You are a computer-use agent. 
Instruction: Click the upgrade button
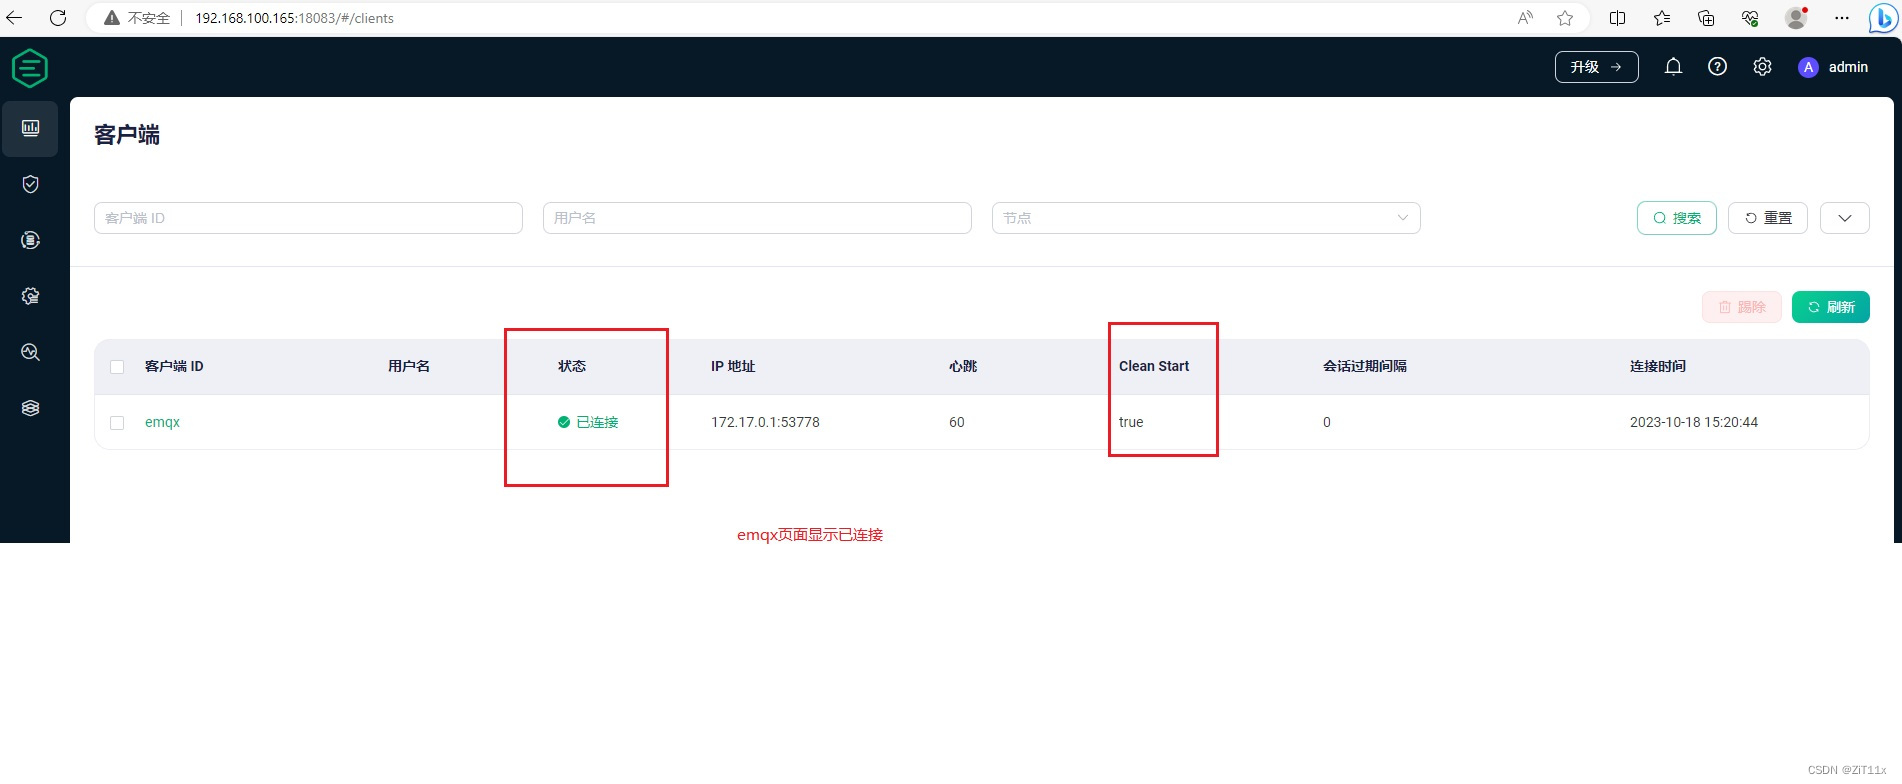coord(1596,67)
